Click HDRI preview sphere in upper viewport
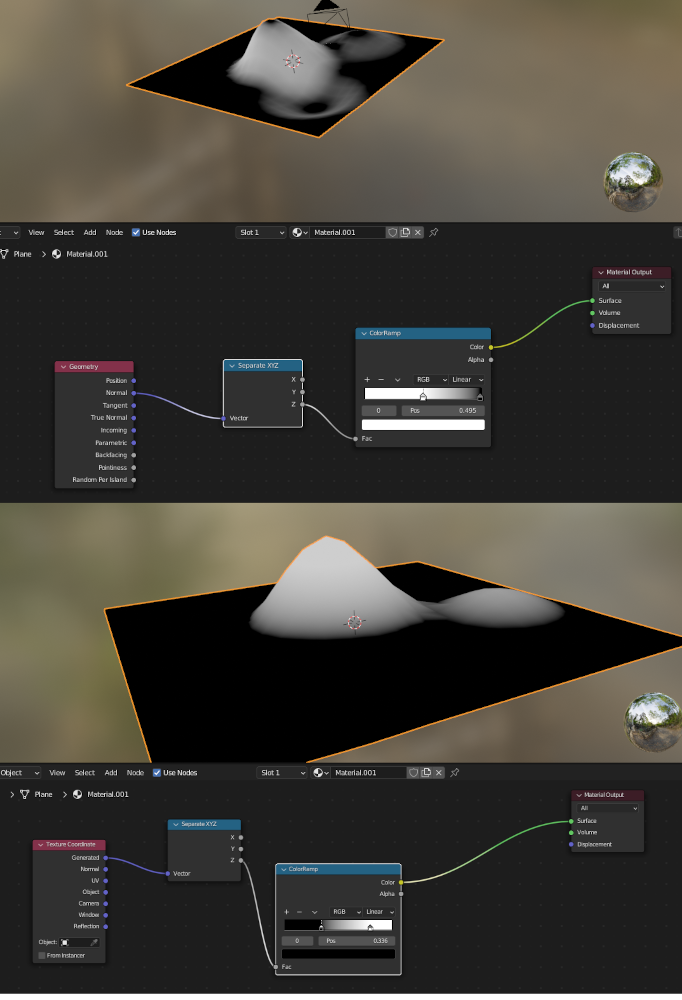 tap(633, 182)
